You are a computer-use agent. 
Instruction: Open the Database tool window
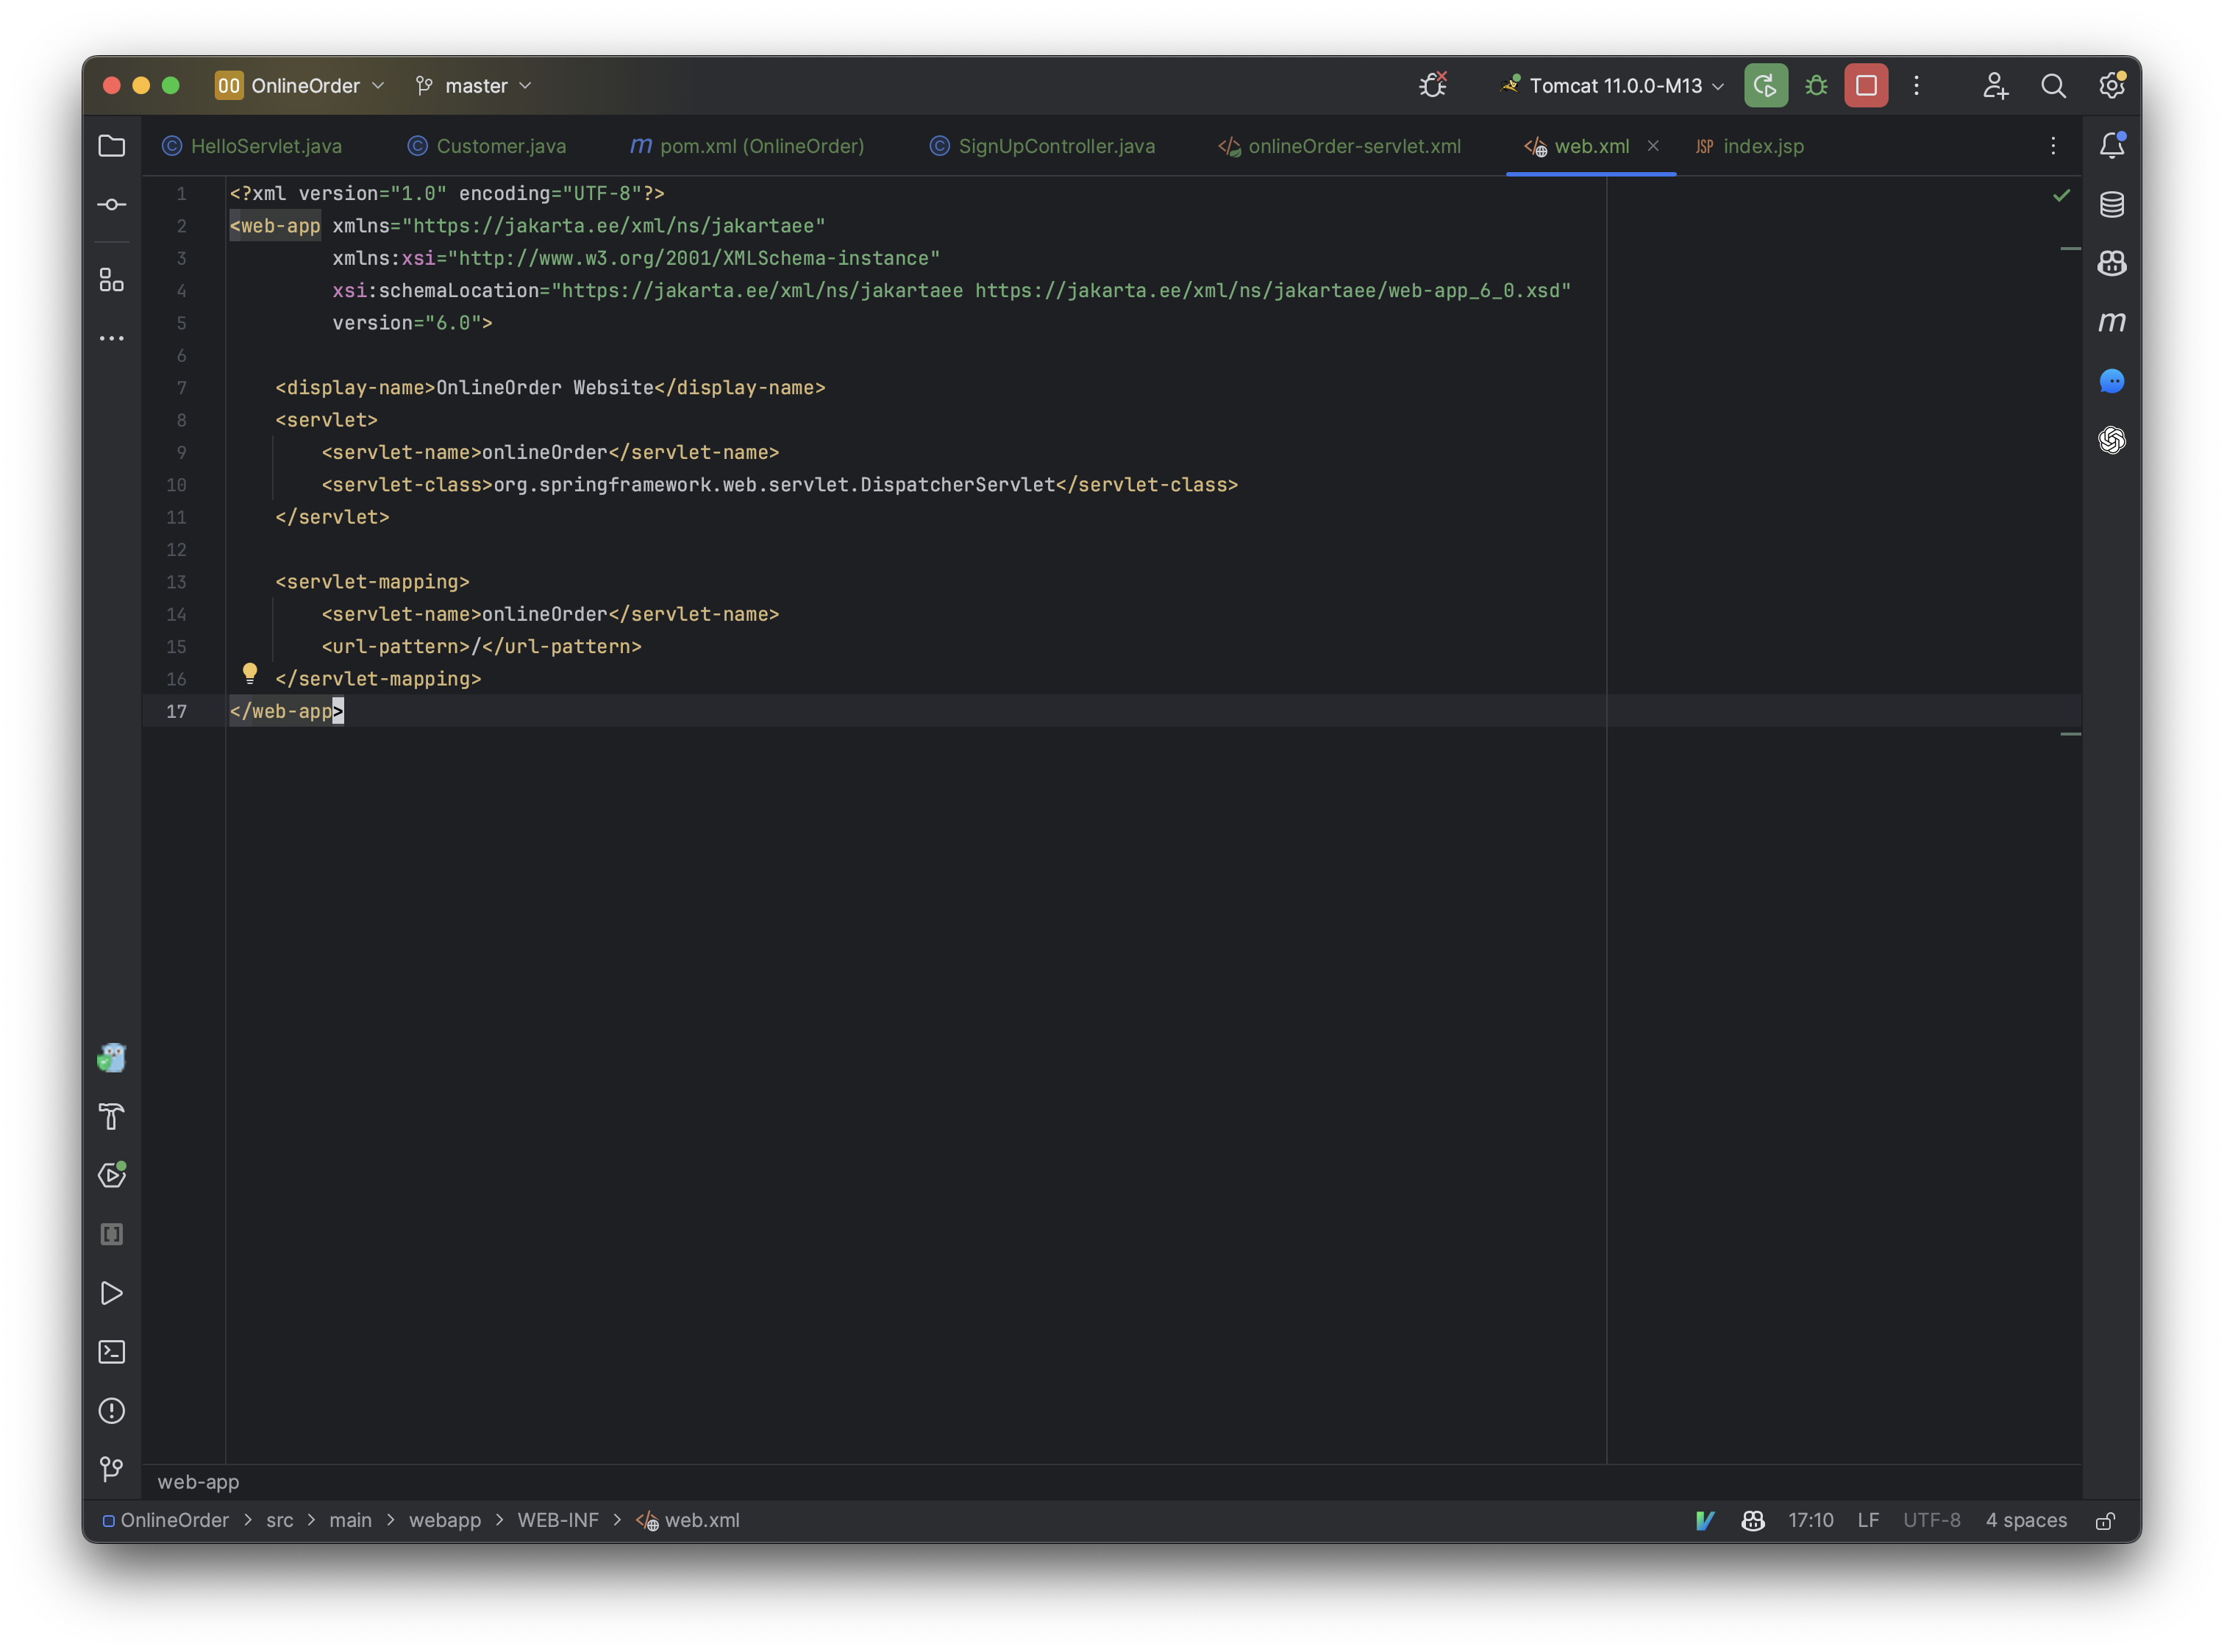(x=2112, y=204)
